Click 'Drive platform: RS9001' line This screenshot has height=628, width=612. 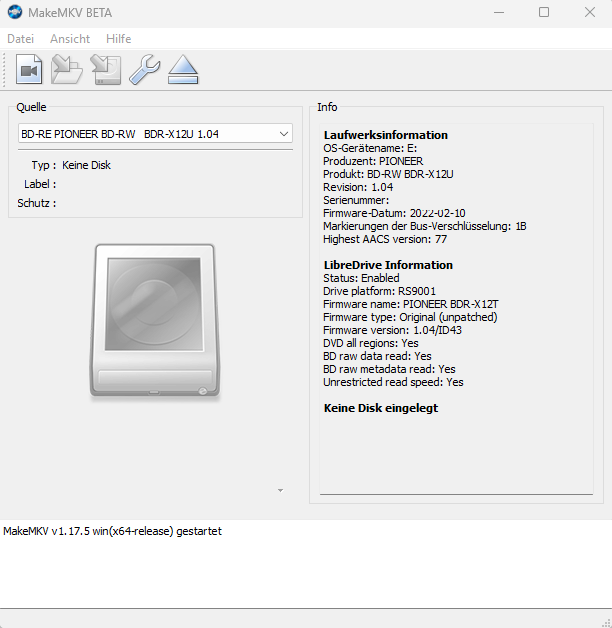[x=379, y=291]
